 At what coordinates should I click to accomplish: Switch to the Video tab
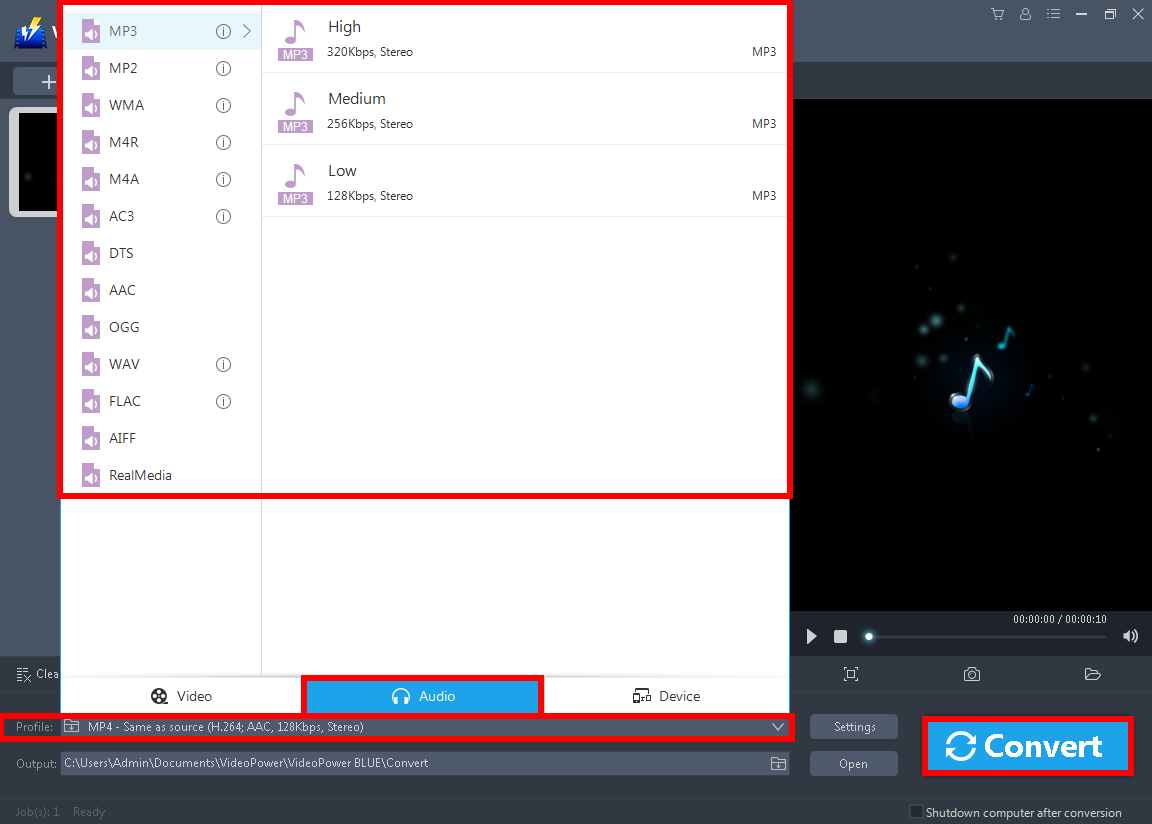(x=181, y=695)
